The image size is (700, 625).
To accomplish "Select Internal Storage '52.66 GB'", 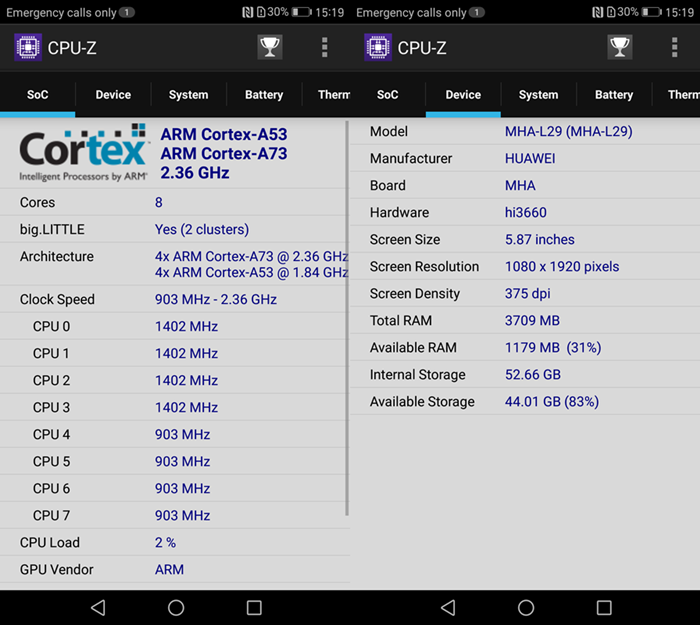I will click(533, 375).
